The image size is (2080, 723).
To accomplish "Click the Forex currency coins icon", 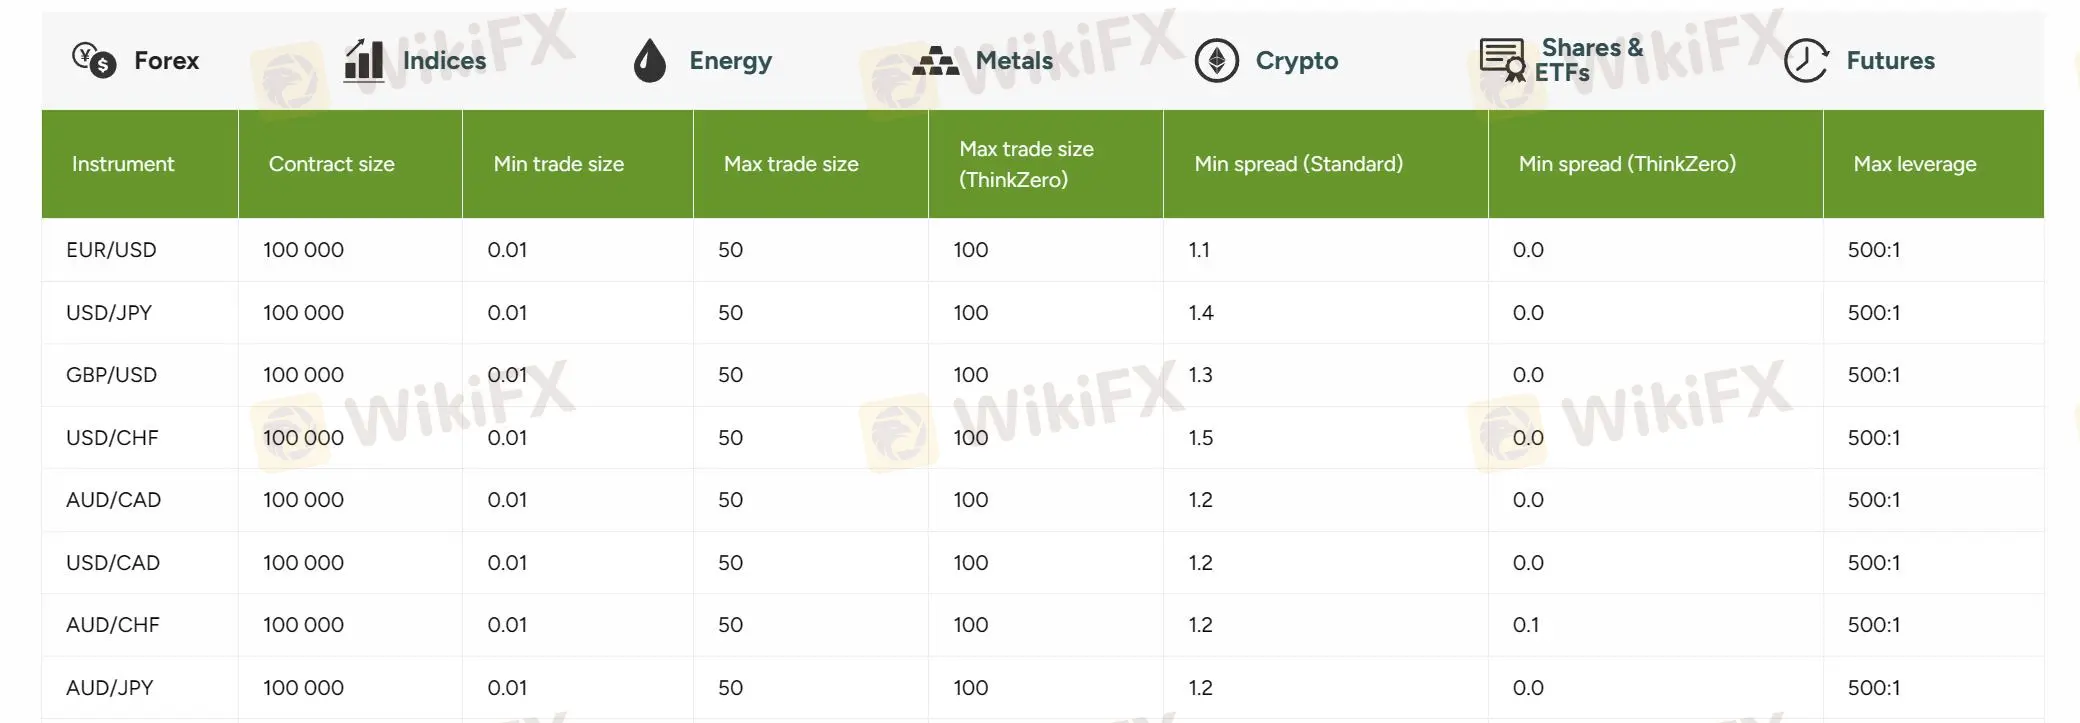I will click(95, 60).
